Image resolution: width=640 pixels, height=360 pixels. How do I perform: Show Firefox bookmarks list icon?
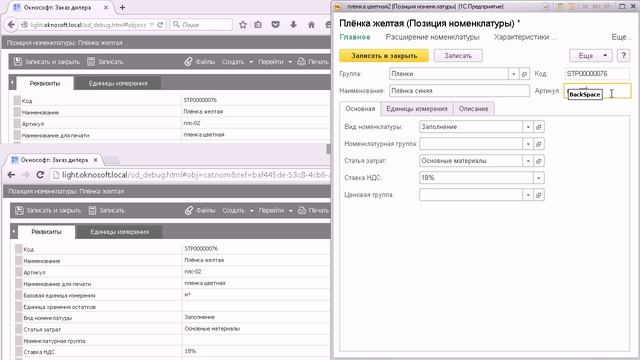(258, 25)
